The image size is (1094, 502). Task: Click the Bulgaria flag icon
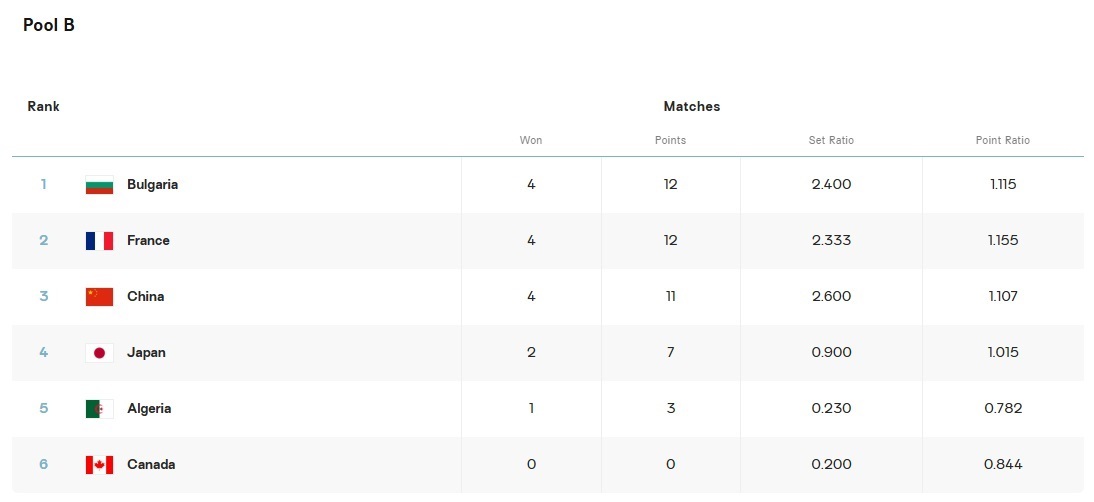(99, 185)
